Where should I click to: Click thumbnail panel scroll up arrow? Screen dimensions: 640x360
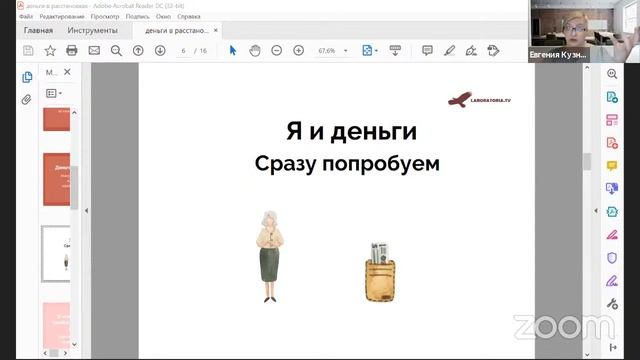pos(74,112)
